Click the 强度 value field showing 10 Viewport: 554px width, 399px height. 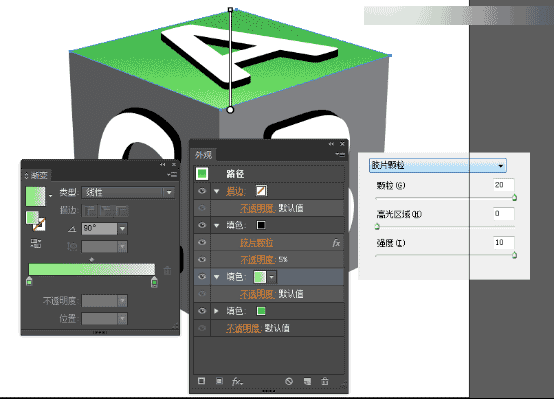coord(504,242)
